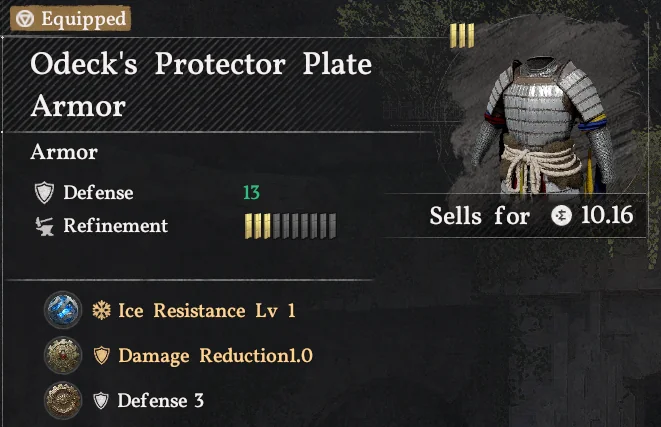This screenshot has height=427, width=661.
Task: Click the snowflake icon beside Ice Resistance
Action: [102, 311]
